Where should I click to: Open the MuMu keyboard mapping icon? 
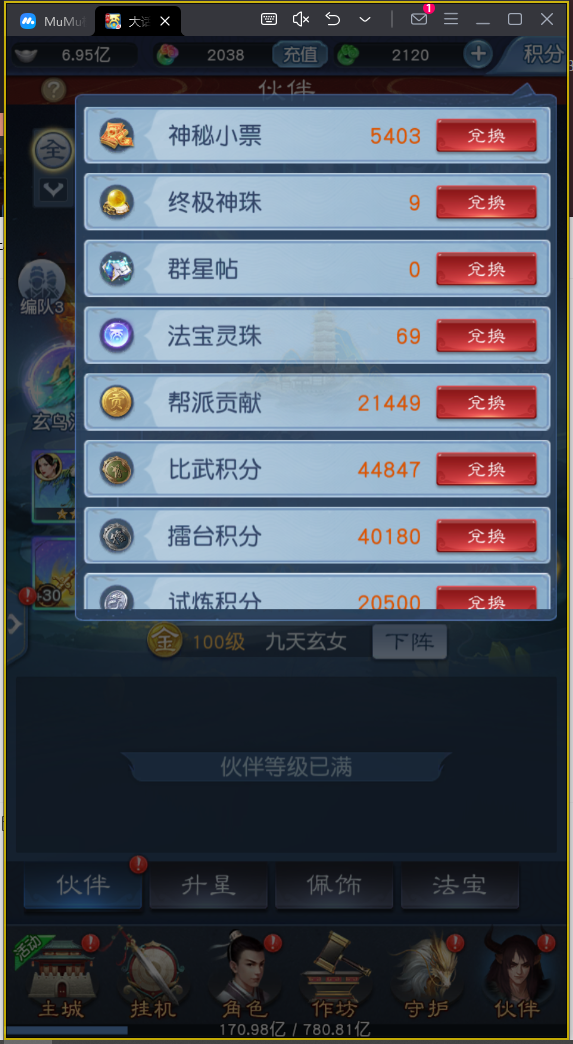click(x=269, y=19)
